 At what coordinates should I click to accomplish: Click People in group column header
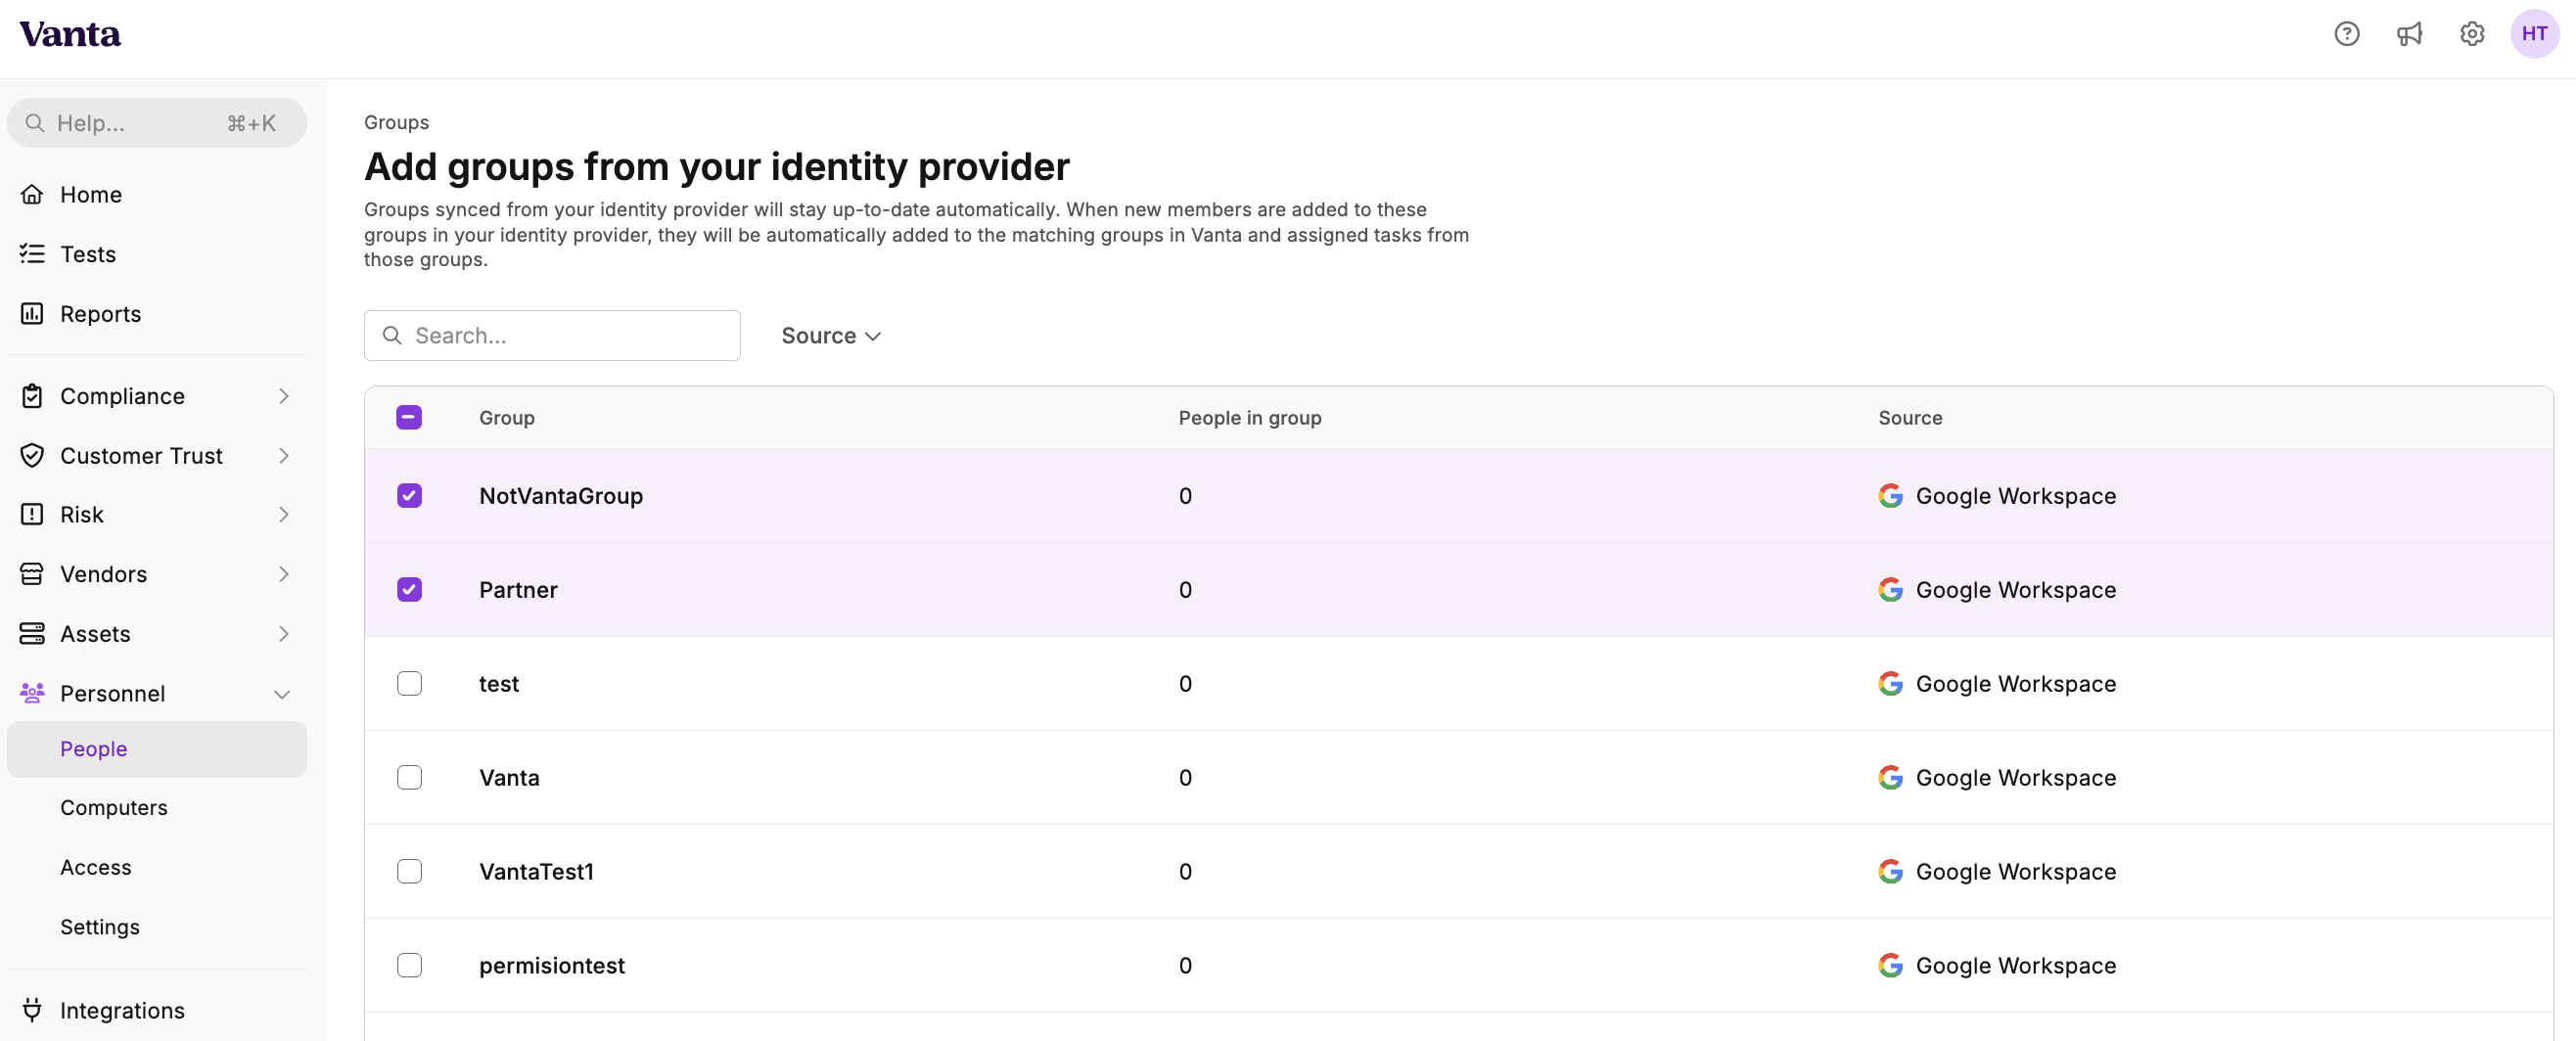[1250, 418]
